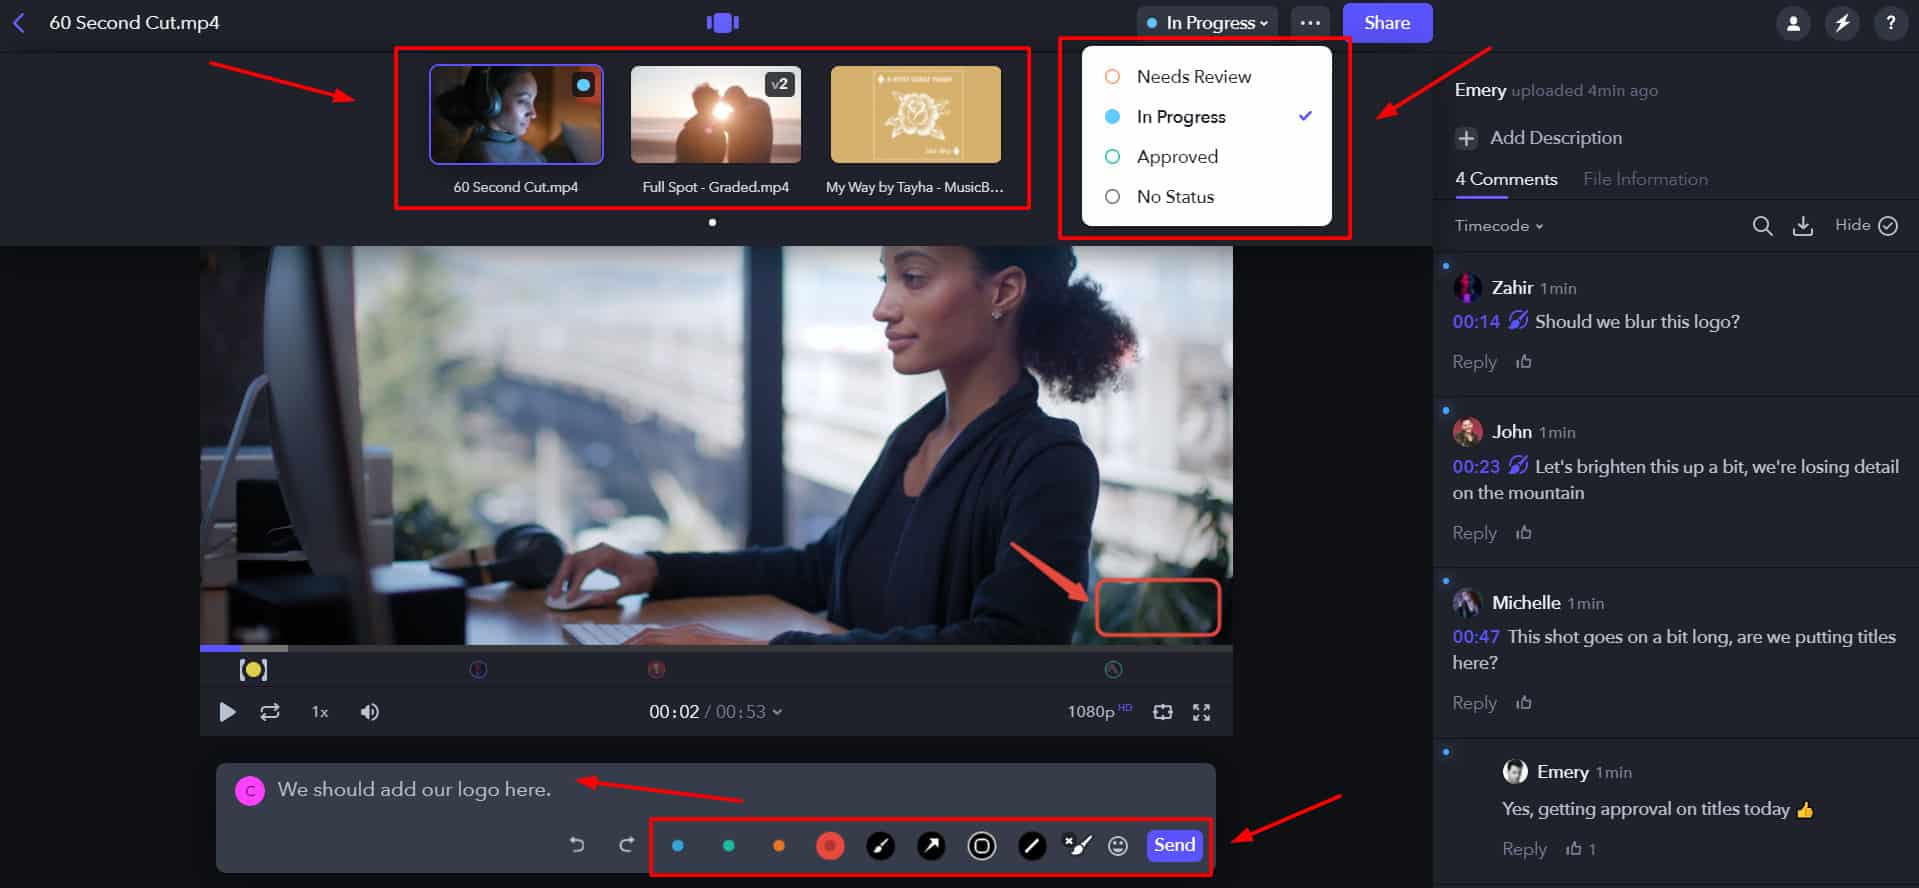Select the arrow annotation tool
This screenshot has height=888, width=1919.
(931, 846)
